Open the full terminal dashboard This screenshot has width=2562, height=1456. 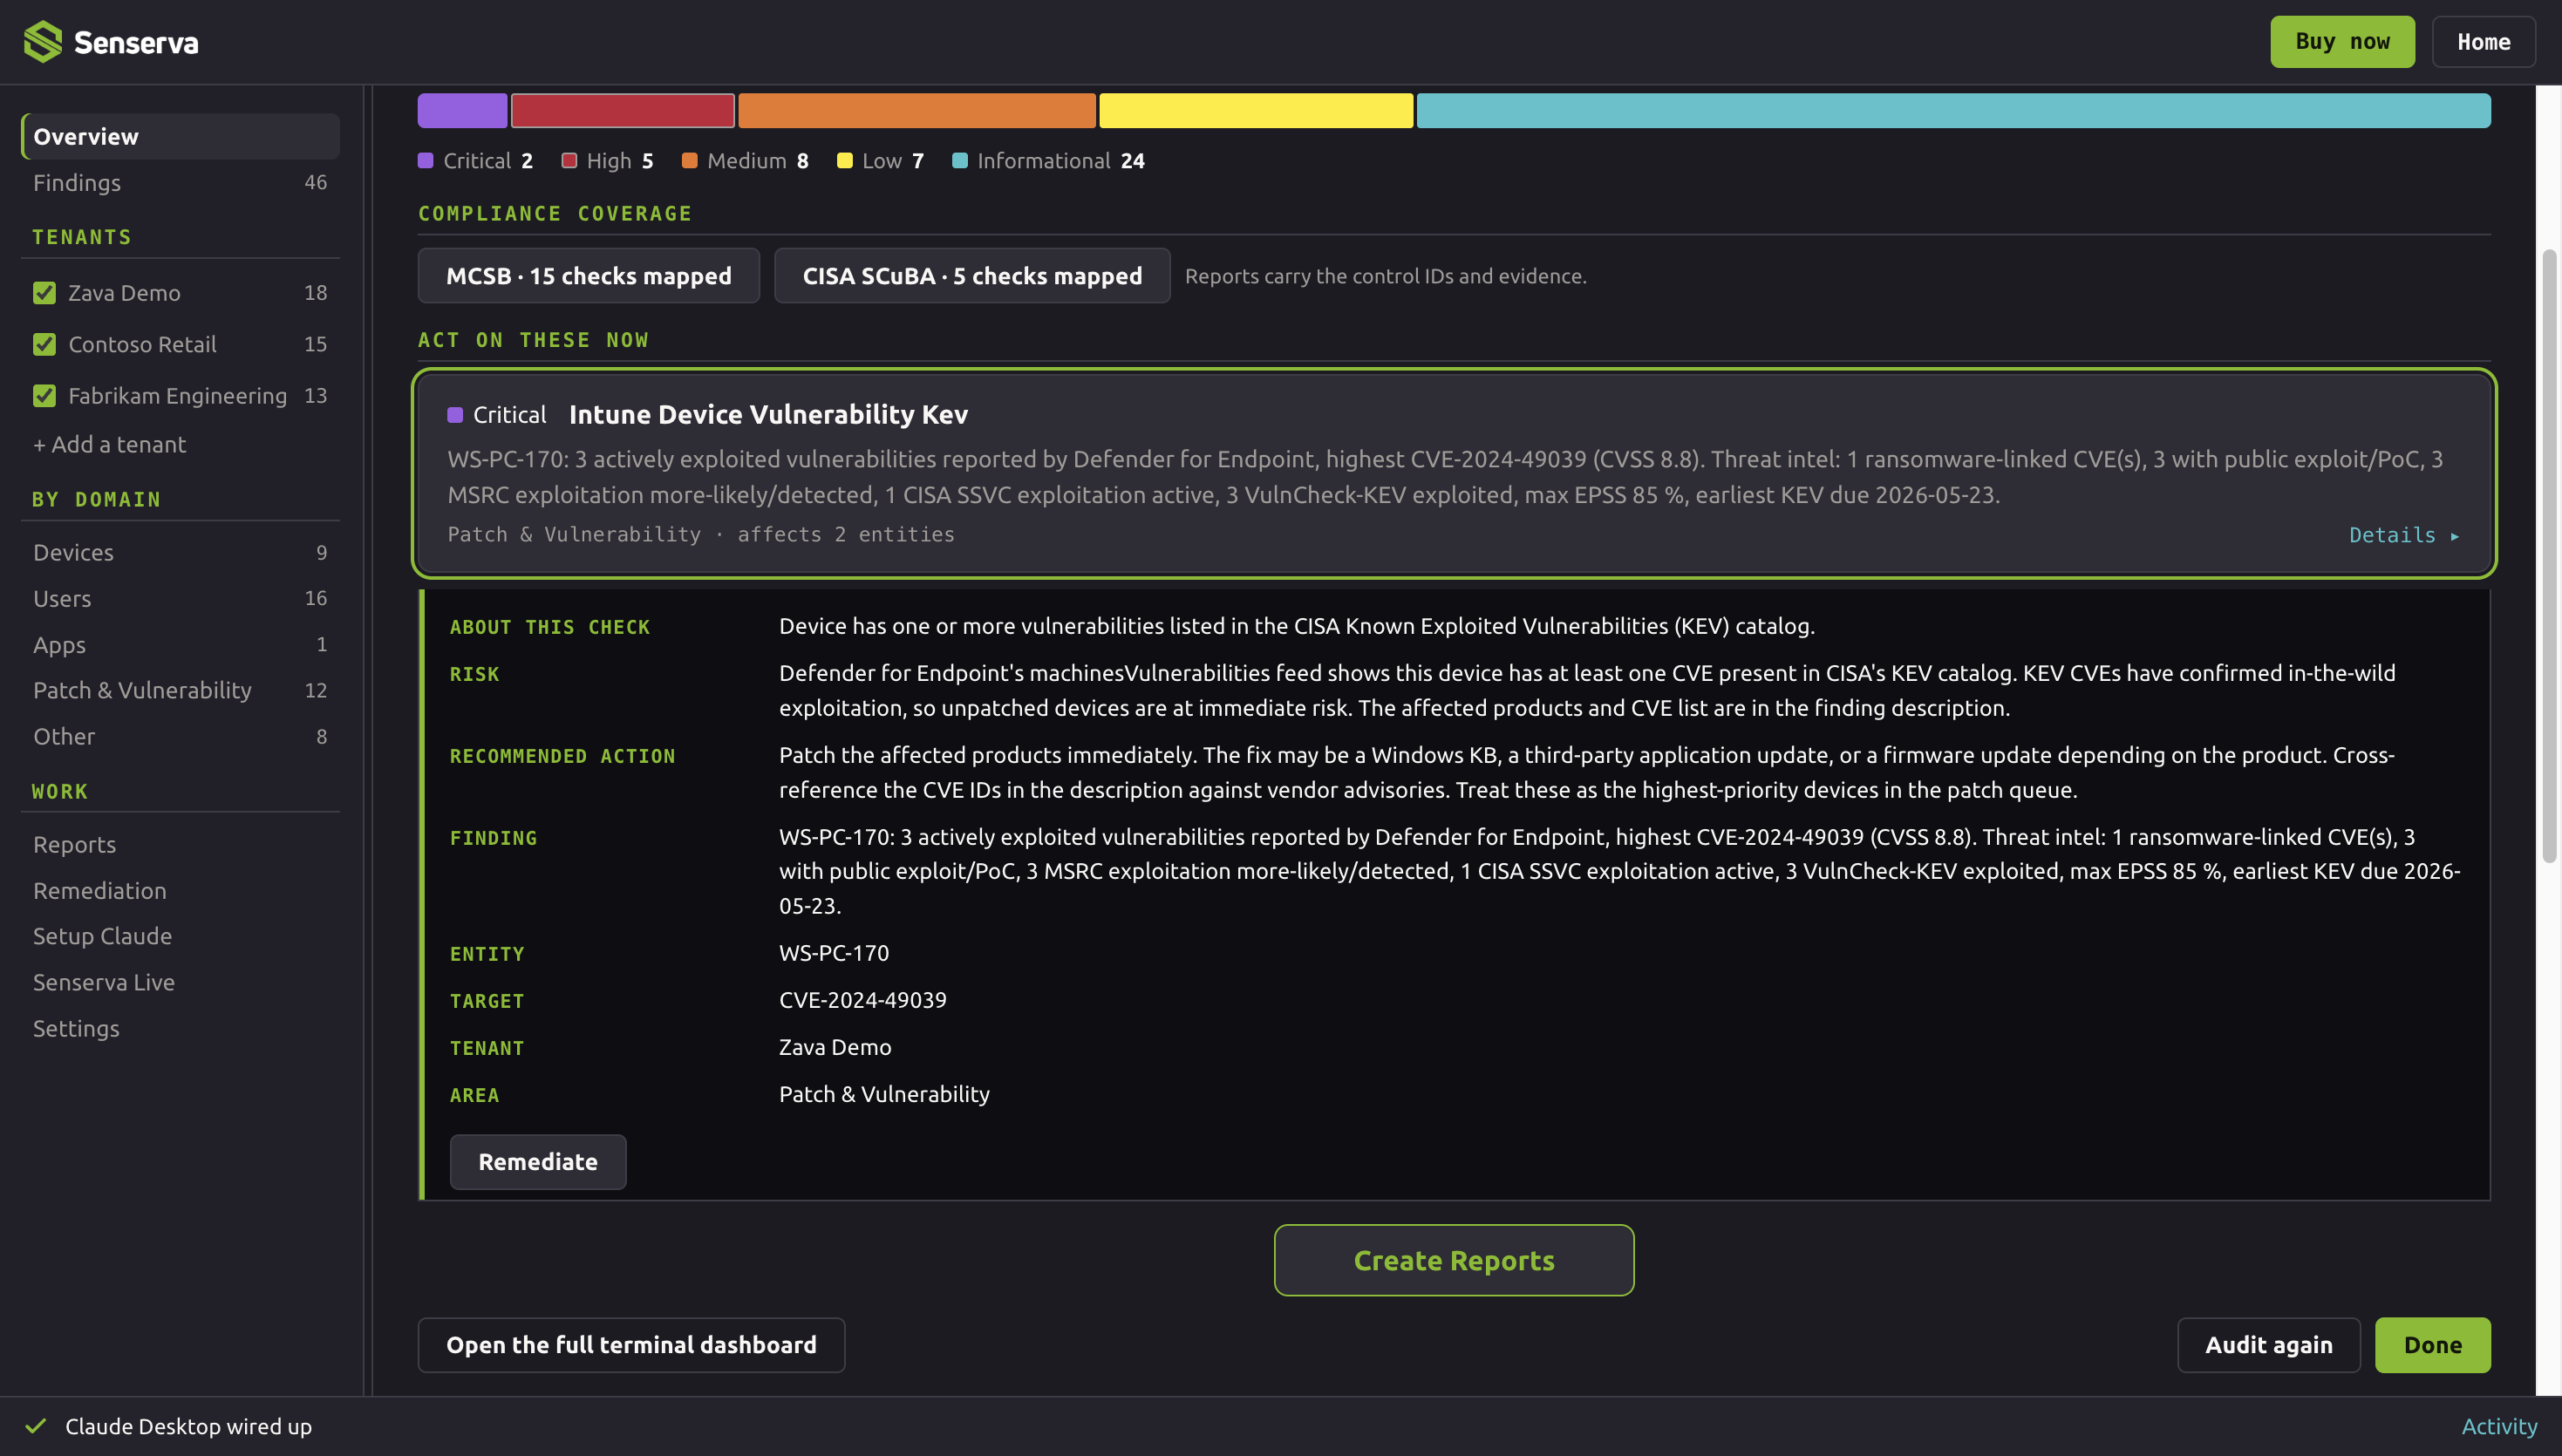(631, 1345)
